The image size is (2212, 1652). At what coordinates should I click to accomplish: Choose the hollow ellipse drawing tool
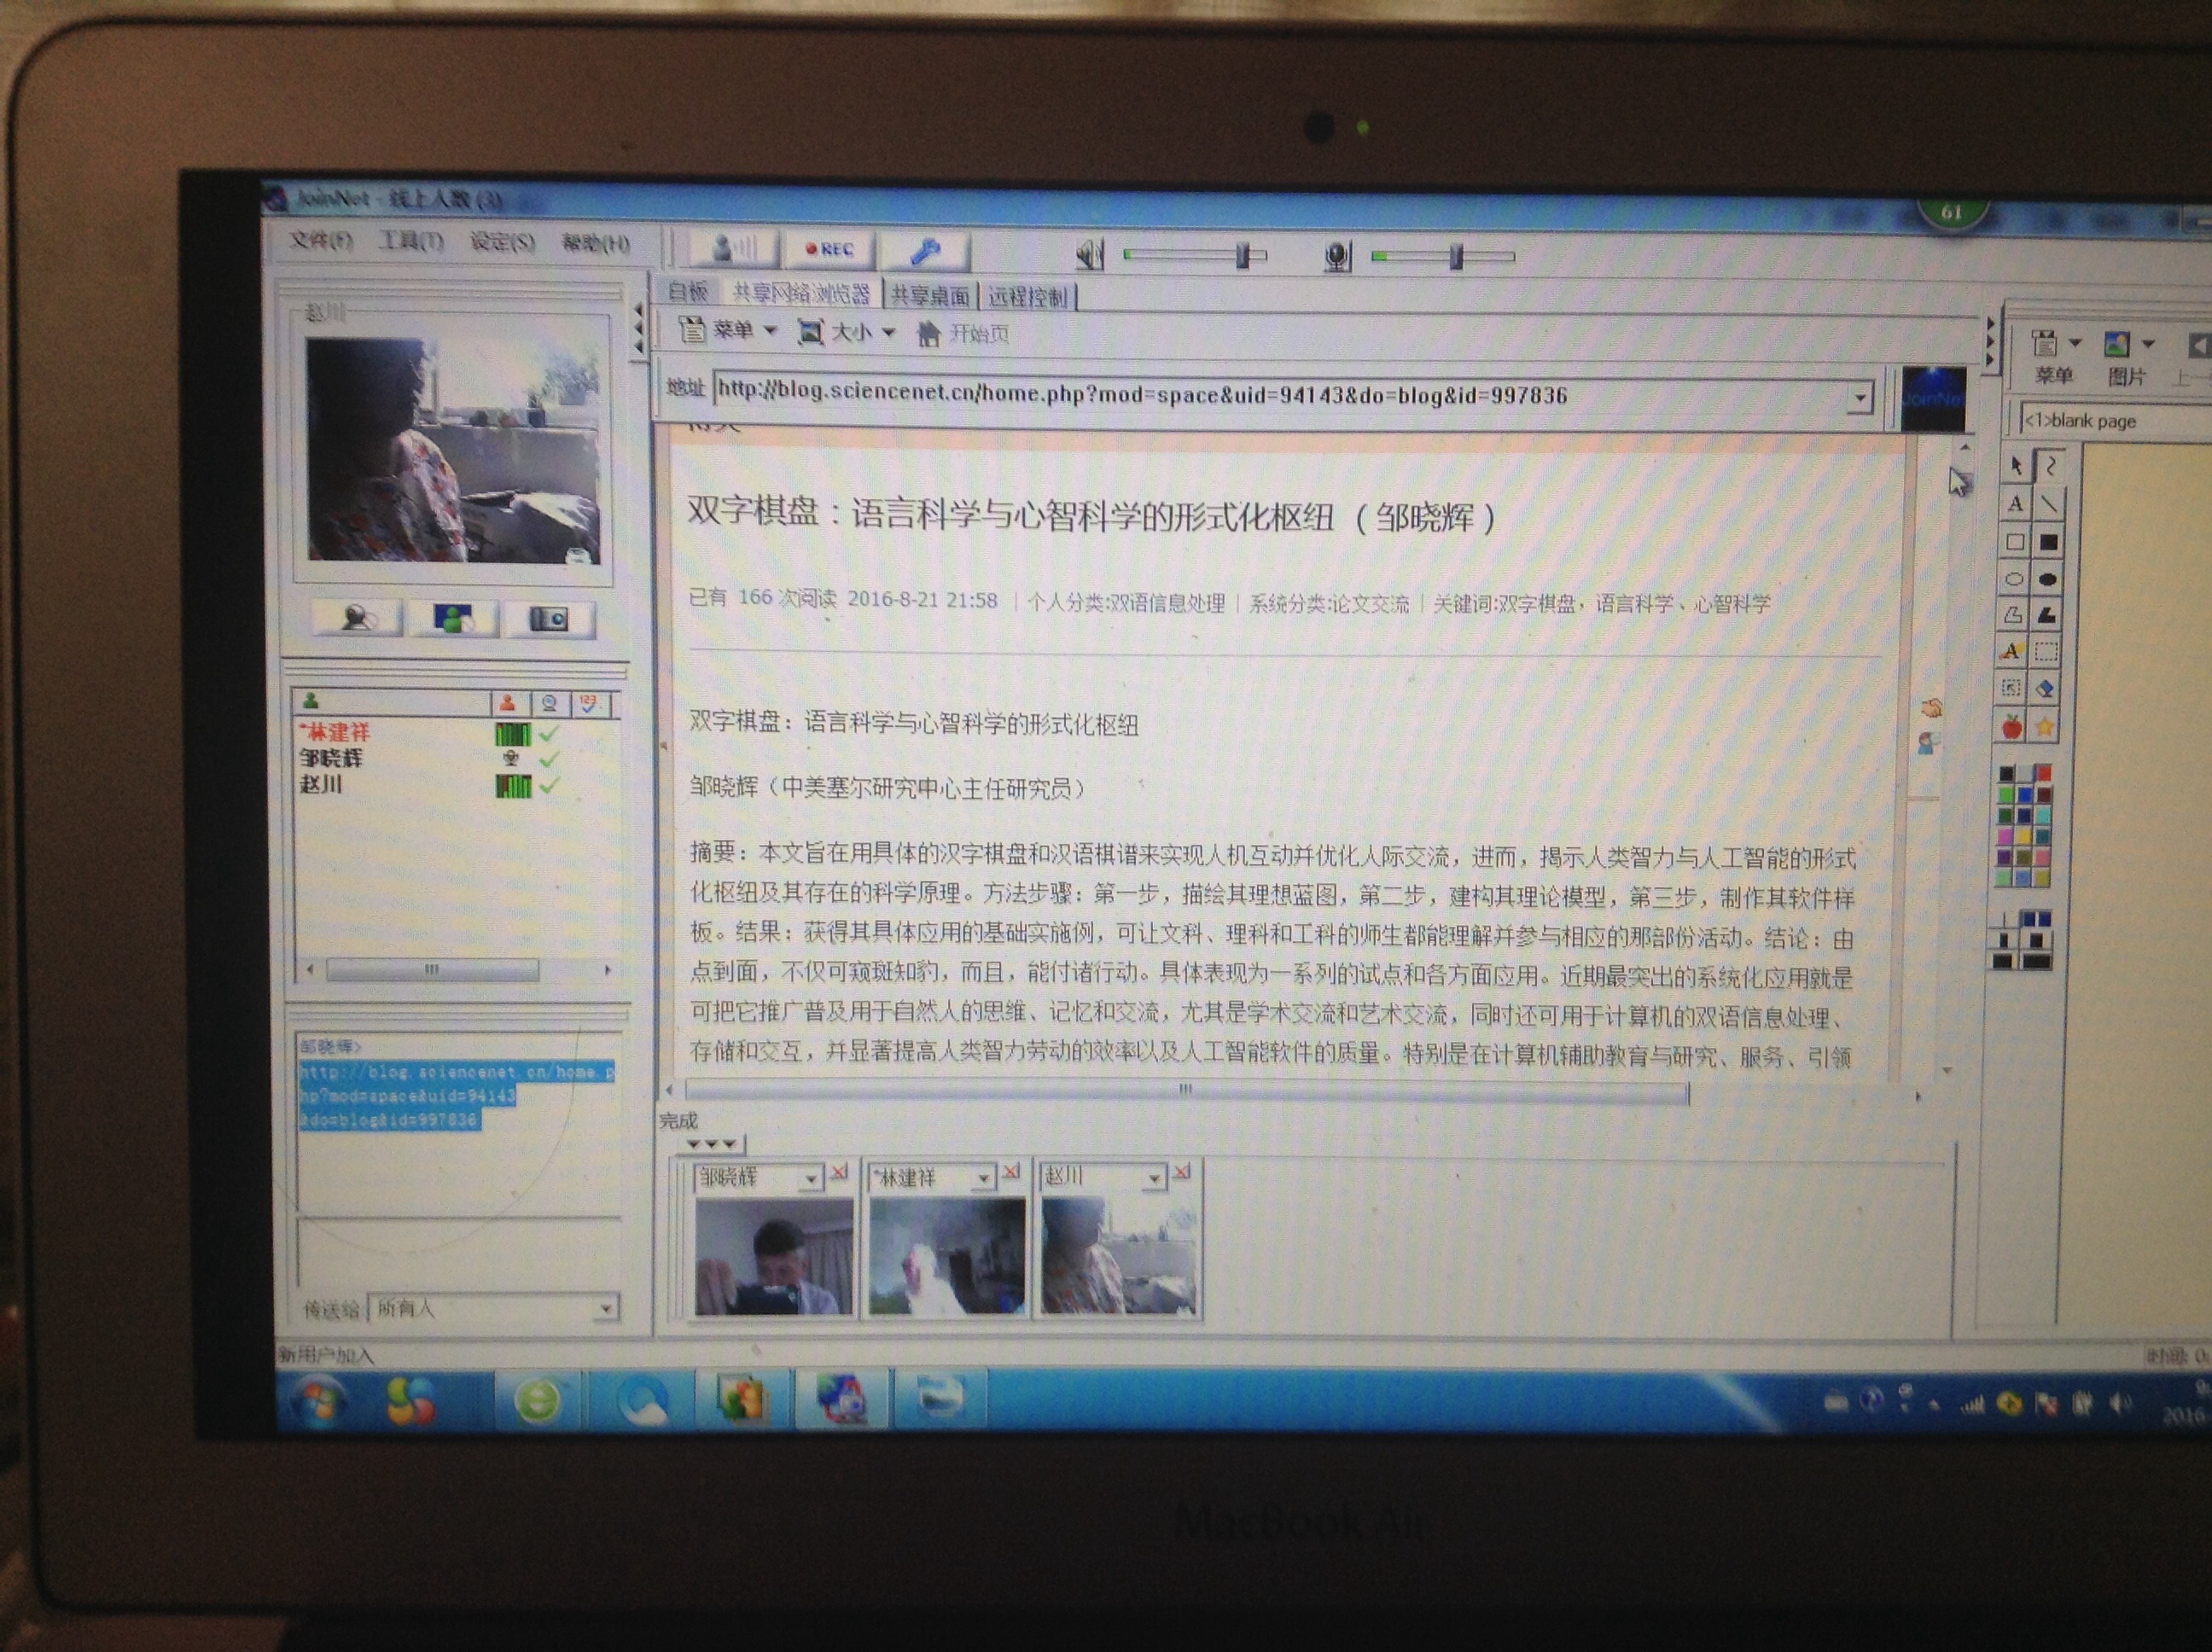tap(2014, 578)
